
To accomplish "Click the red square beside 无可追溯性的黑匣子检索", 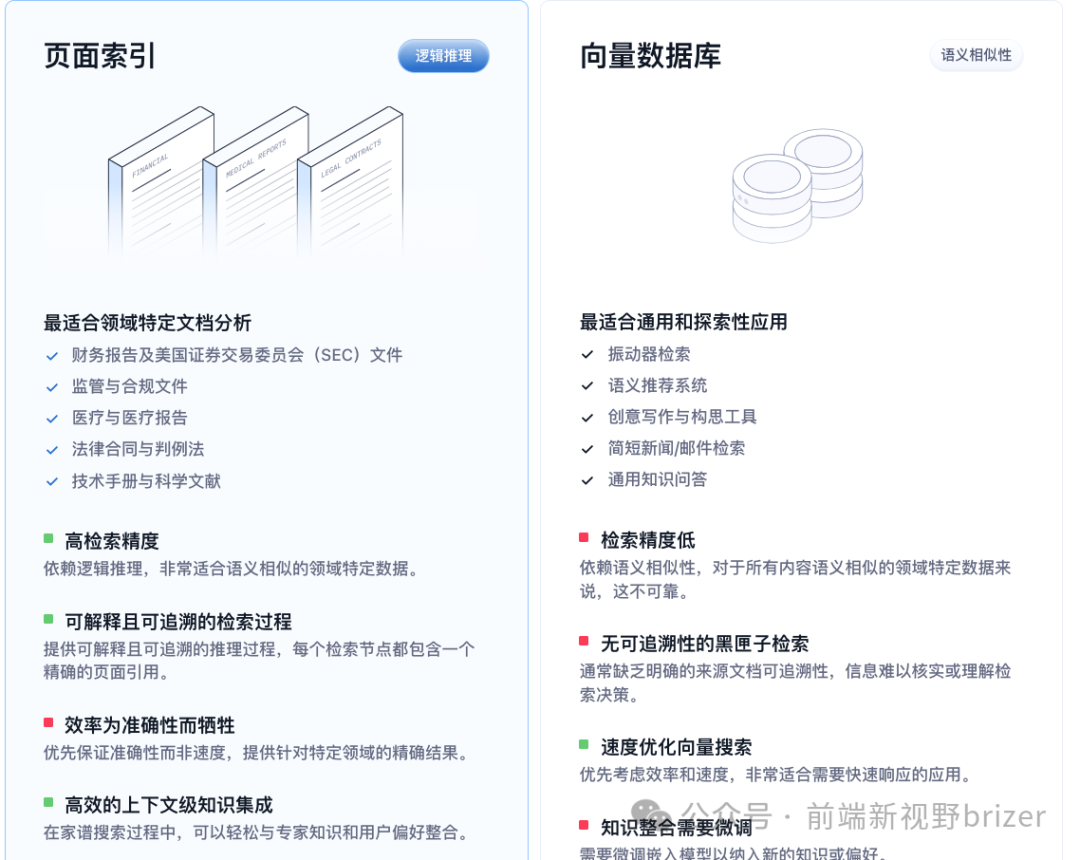I will (x=582, y=641).
